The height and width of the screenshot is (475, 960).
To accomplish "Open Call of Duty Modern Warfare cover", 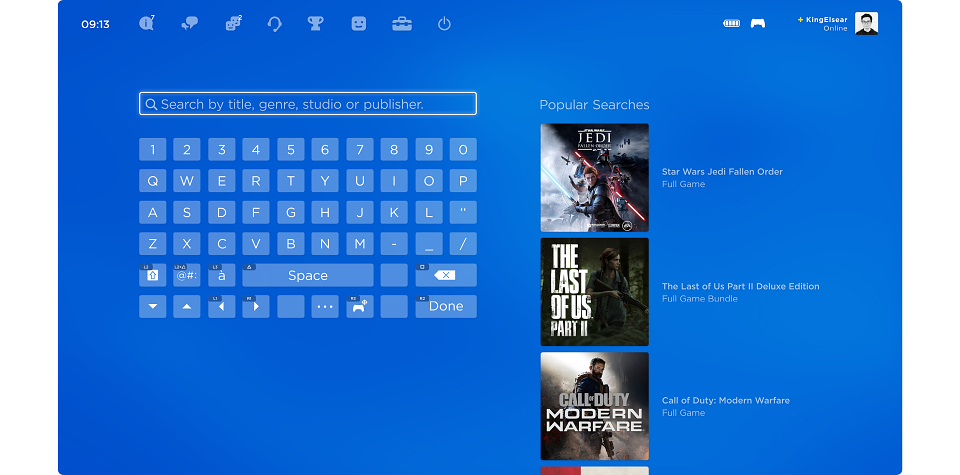I will click(594, 406).
